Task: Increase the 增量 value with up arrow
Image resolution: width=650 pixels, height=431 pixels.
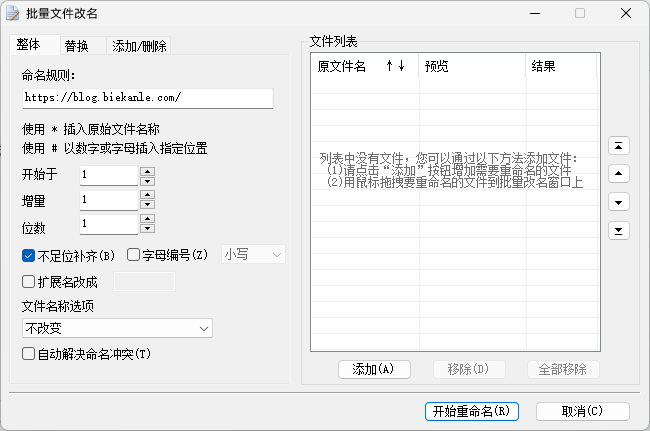Action: tap(147, 194)
